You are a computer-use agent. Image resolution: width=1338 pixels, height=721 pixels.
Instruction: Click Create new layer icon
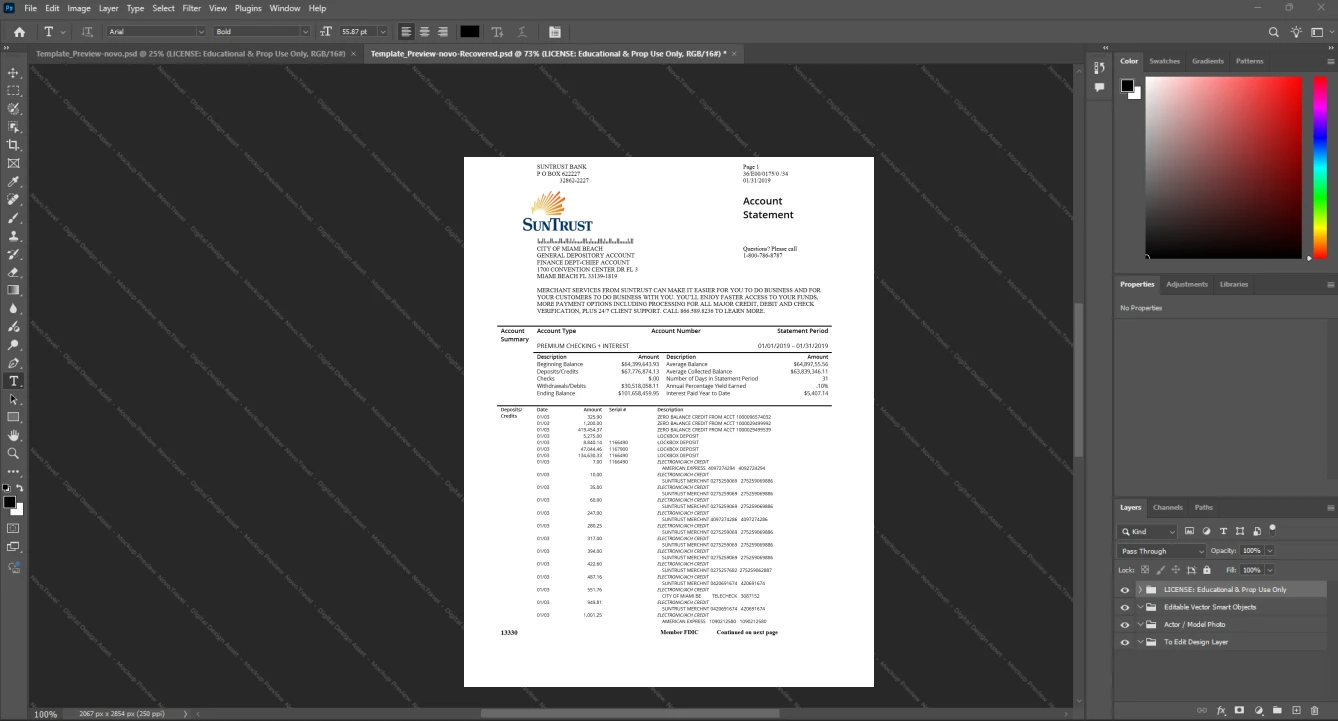pos(1296,710)
